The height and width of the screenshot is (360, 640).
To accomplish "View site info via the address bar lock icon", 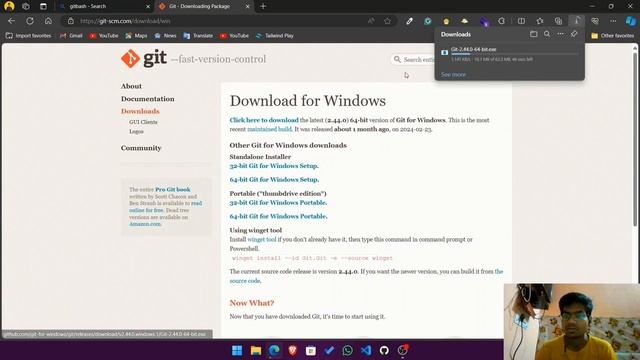I will coord(71,21).
